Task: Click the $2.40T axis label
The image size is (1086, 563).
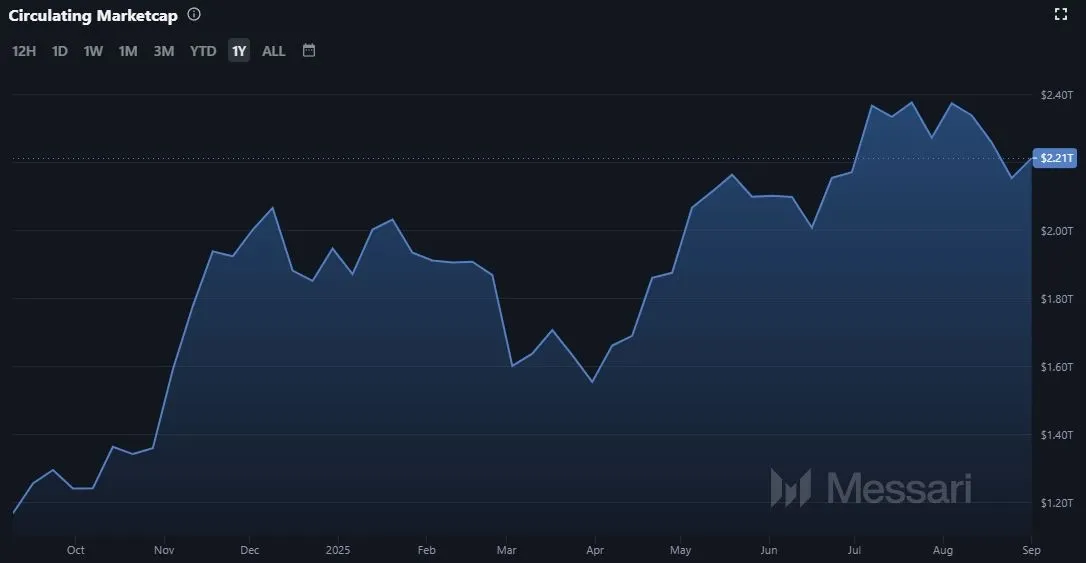Action: (1057, 95)
